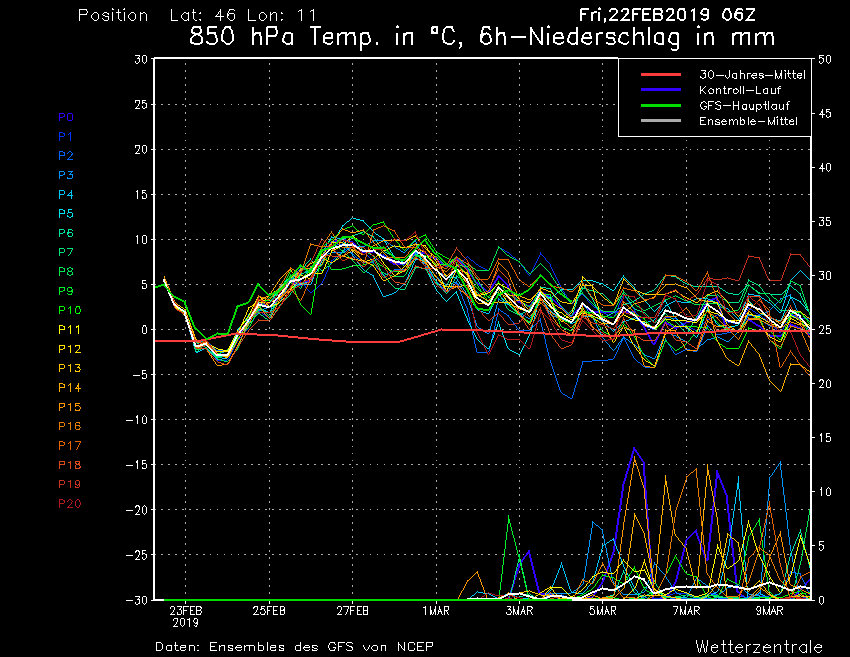Select the 'Ensemble-Mittel' legend text
This screenshot has height=657, width=850.
748,121
